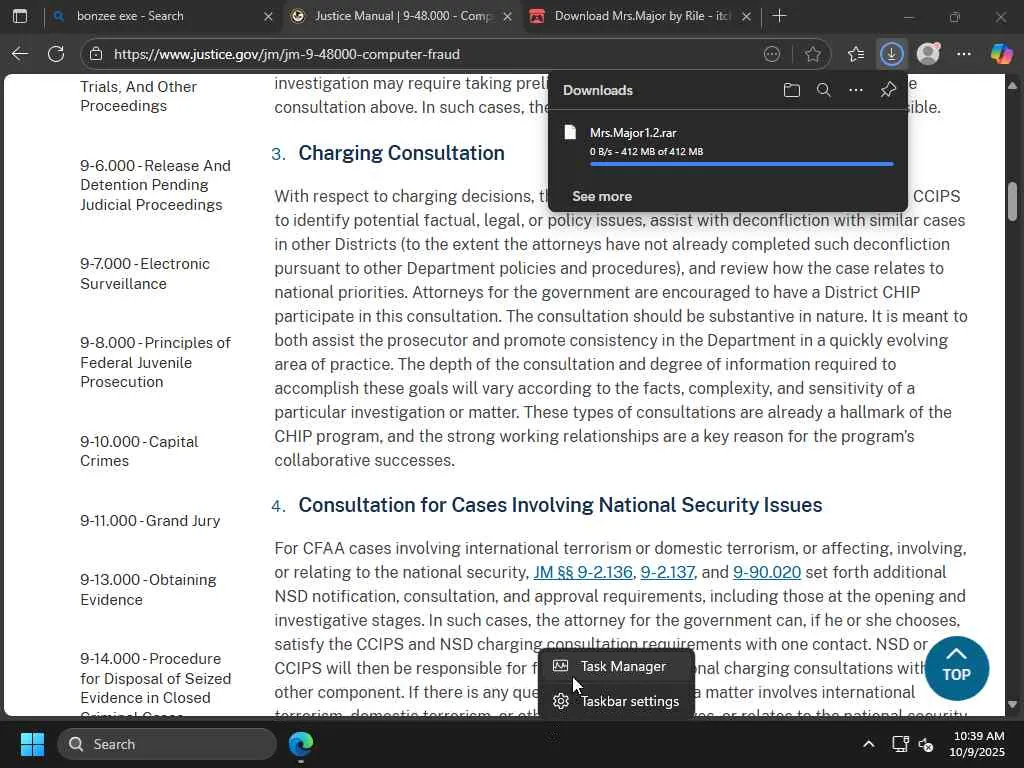Open 9-13.000 Obtaining Evidence sidebar link
This screenshot has width=1024, height=768.
tap(148, 590)
